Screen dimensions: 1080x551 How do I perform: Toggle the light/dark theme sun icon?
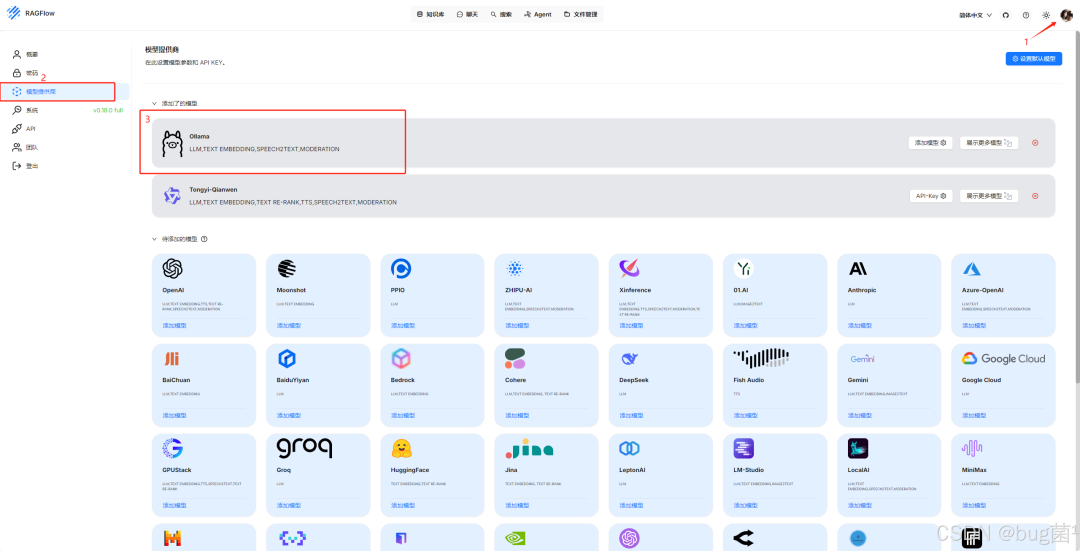pos(1046,14)
